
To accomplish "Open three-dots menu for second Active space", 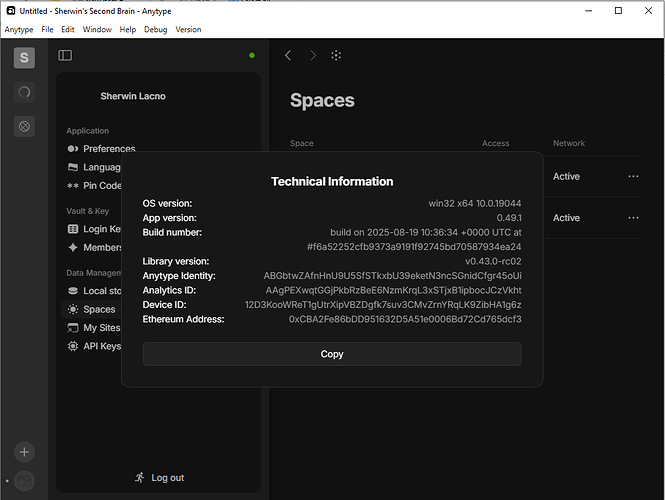I will 633,218.
